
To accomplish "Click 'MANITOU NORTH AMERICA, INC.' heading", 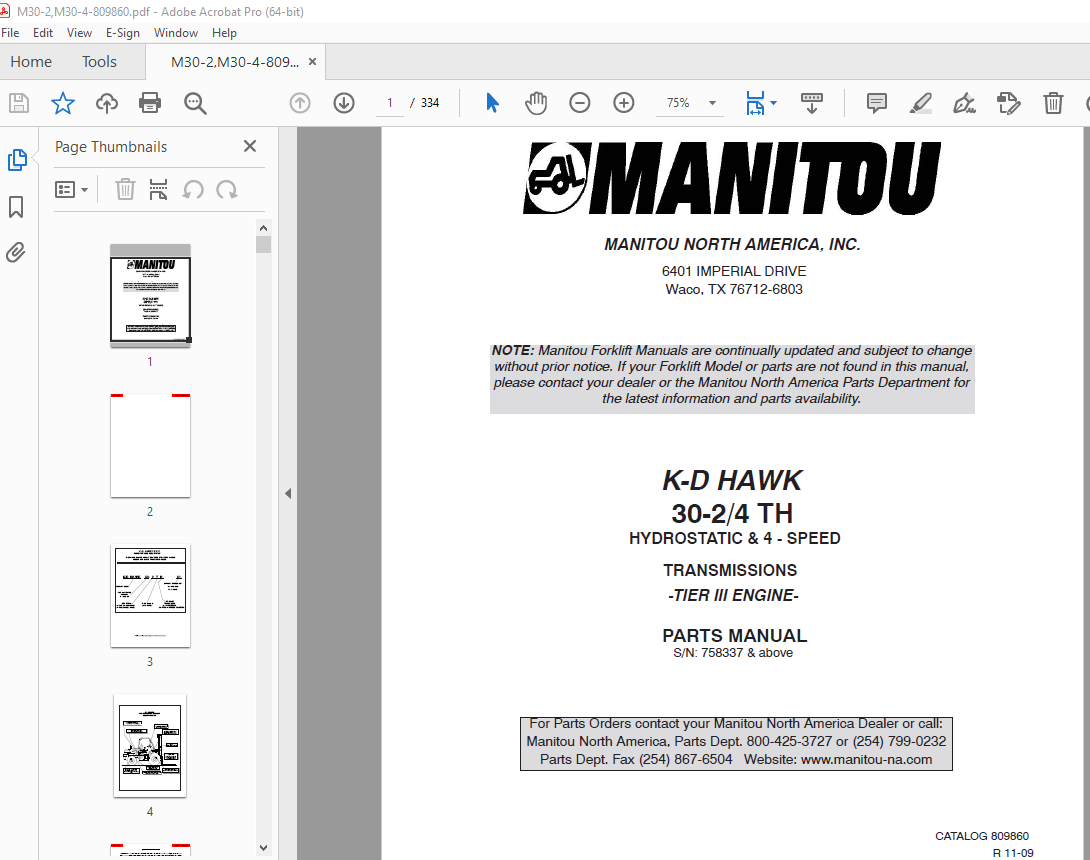I will pos(733,245).
